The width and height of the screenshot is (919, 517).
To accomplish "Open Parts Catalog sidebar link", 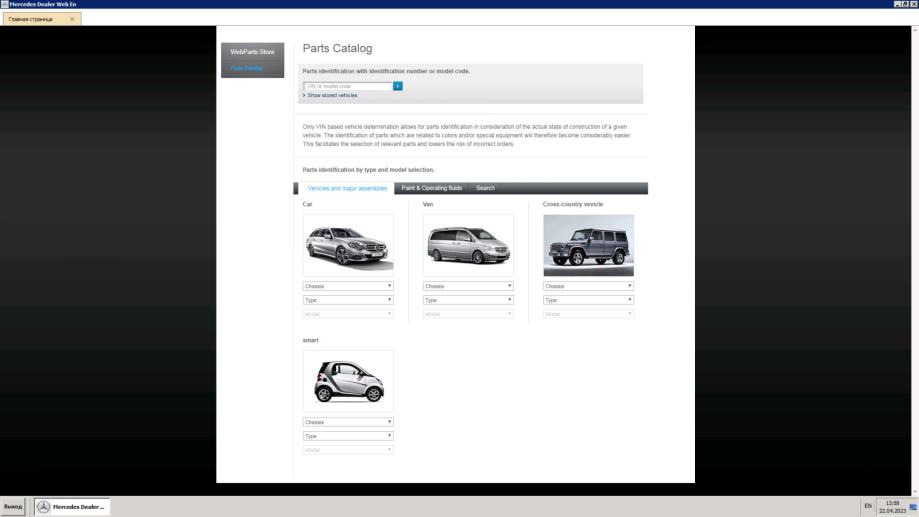I will coord(246,69).
